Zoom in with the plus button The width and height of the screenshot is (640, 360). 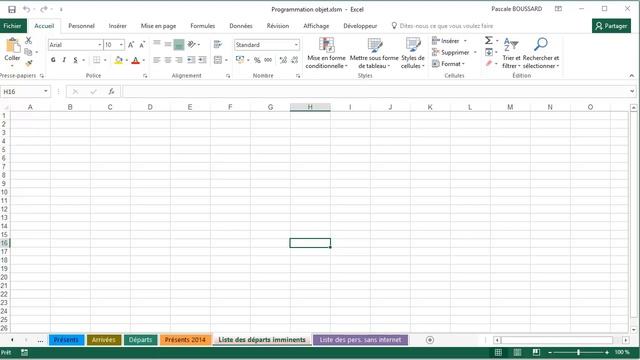[x=607, y=352]
